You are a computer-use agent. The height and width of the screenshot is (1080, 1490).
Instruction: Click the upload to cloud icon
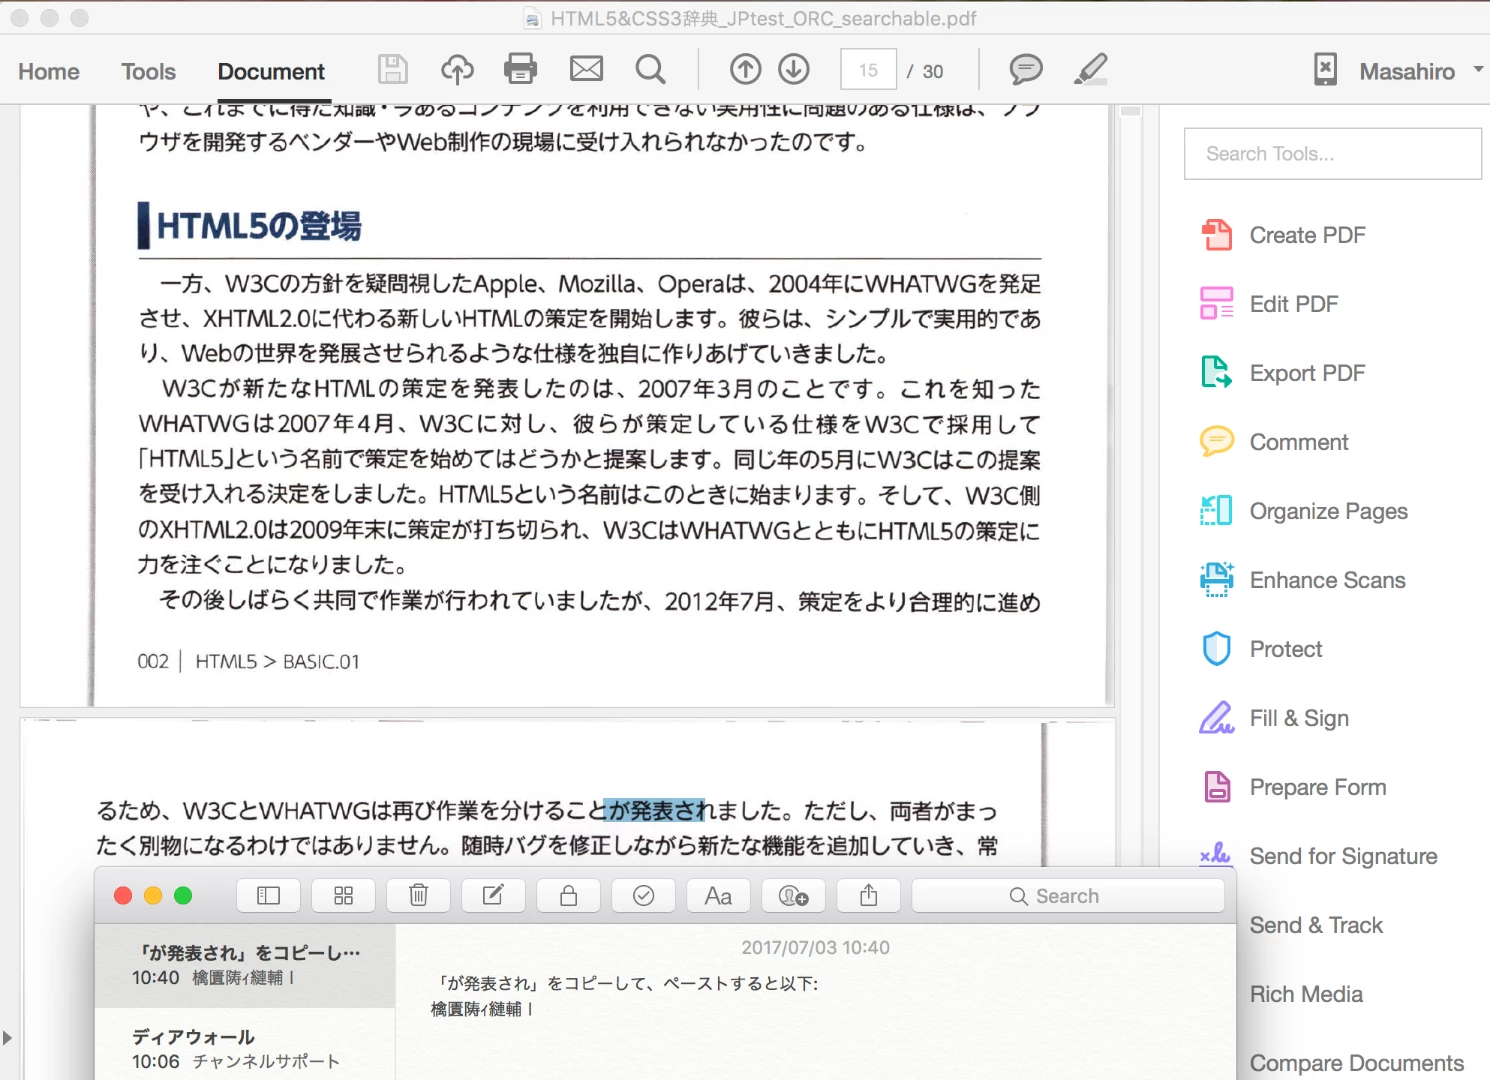(x=457, y=69)
